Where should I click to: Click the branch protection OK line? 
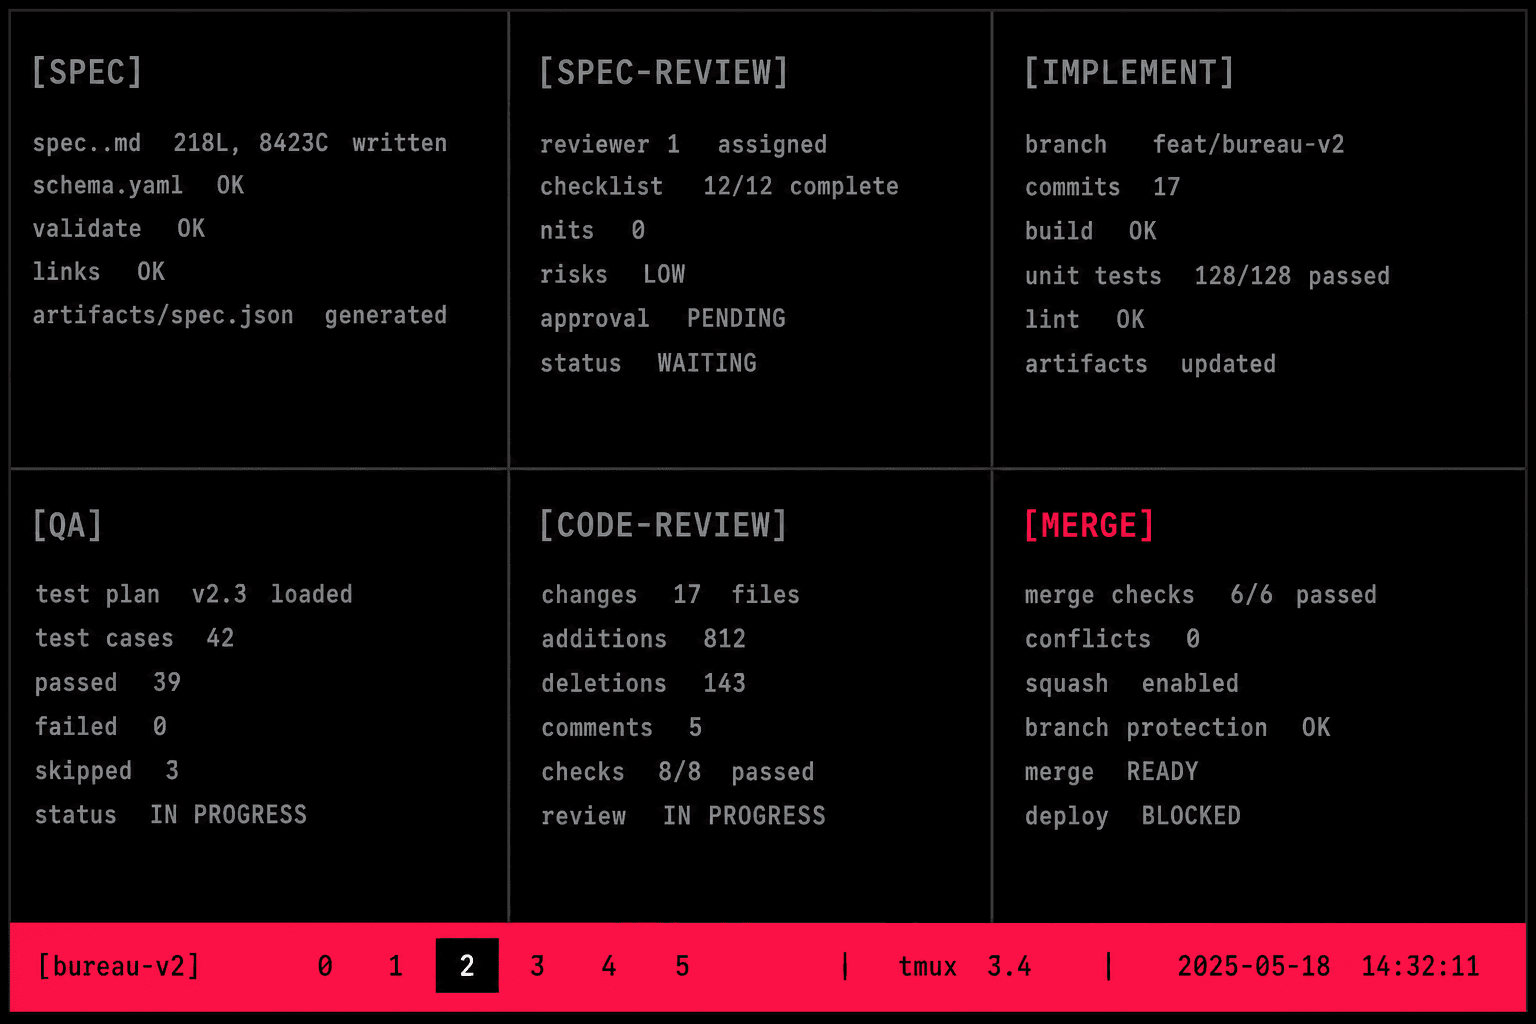point(1178,728)
